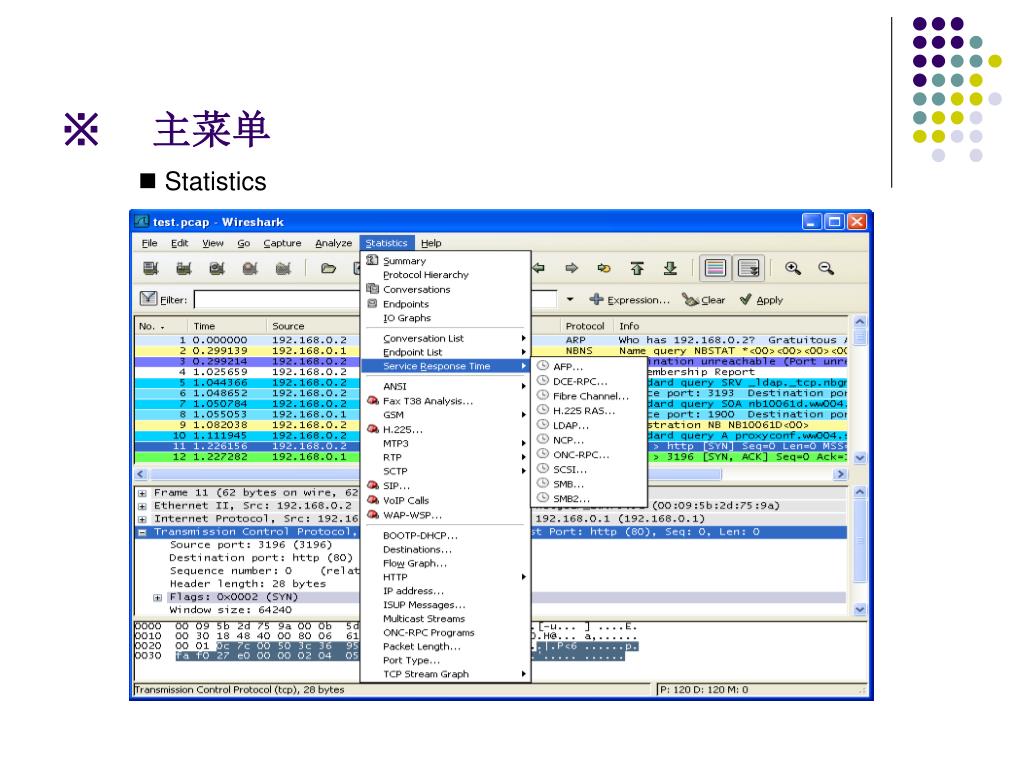The height and width of the screenshot is (768, 1024).
Task: Expand the Internet Protocol tree node
Action: point(142,519)
